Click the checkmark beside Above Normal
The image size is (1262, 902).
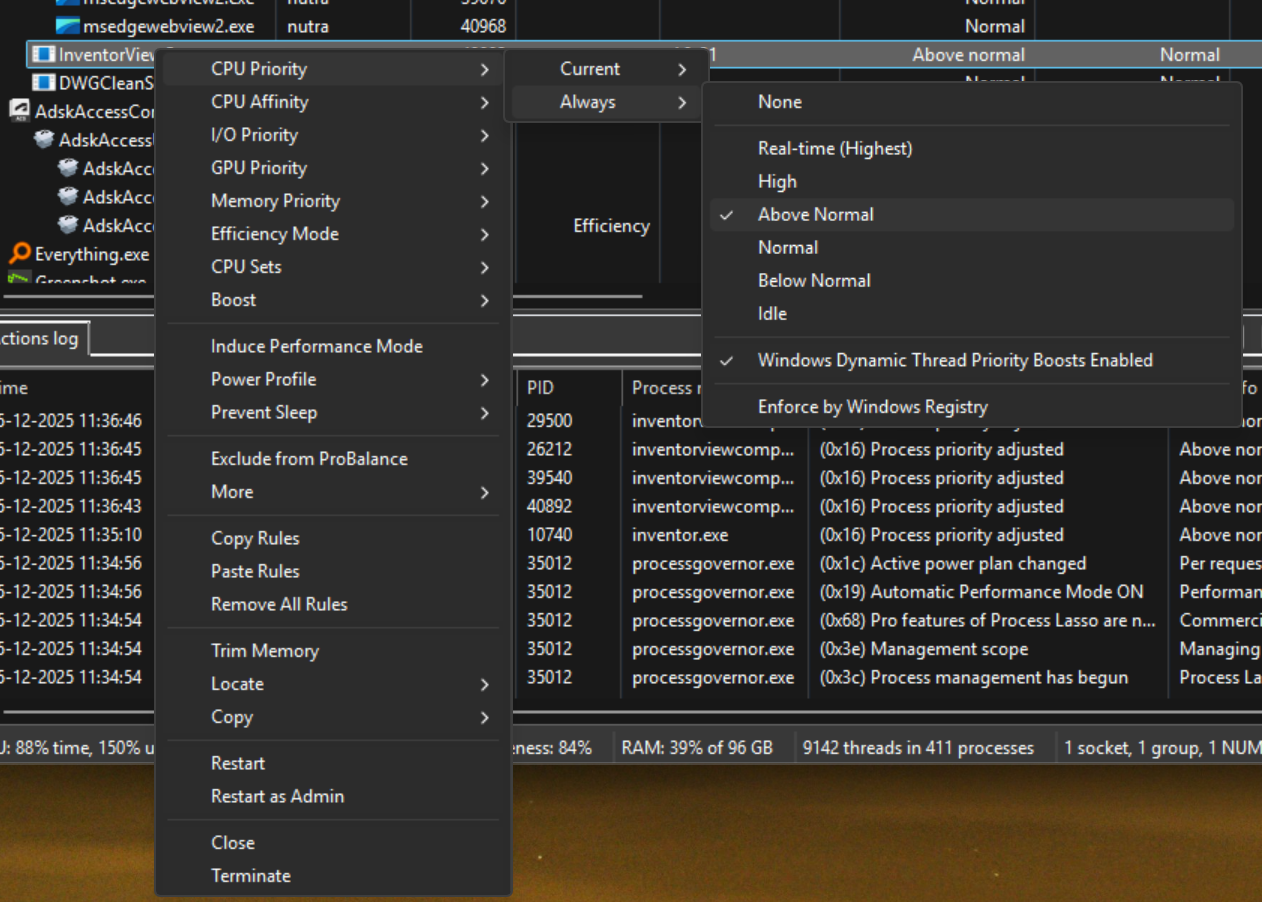point(727,215)
